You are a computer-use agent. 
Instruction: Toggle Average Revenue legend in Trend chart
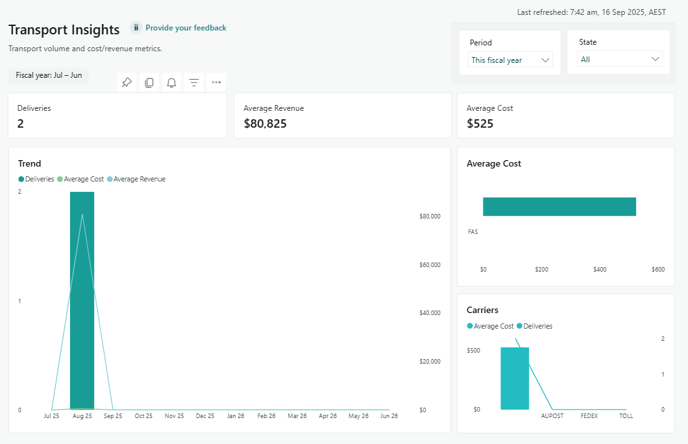[x=136, y=179]
